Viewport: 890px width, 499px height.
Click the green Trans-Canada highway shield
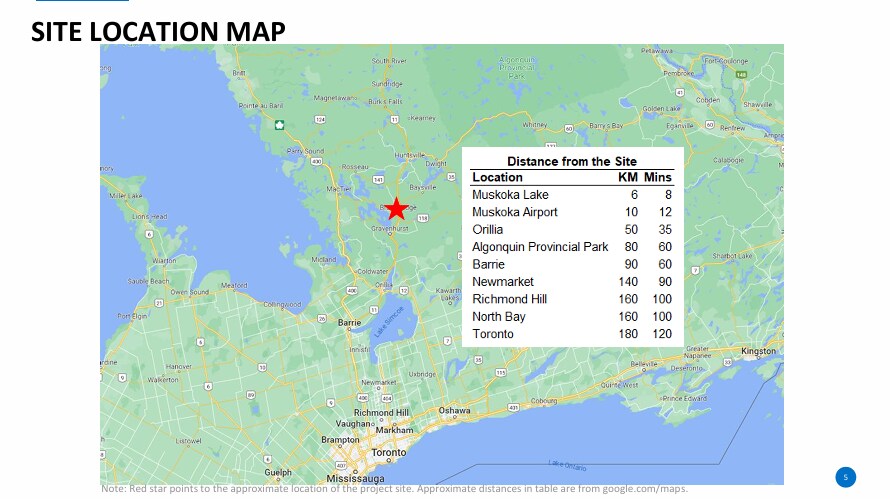pyautogui.click(x=280, y=125)
